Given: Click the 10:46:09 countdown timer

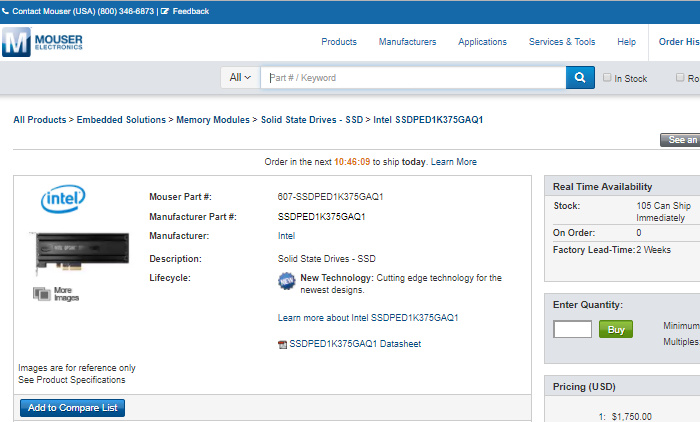Looking at the screenshot, I should pos(352,162).
